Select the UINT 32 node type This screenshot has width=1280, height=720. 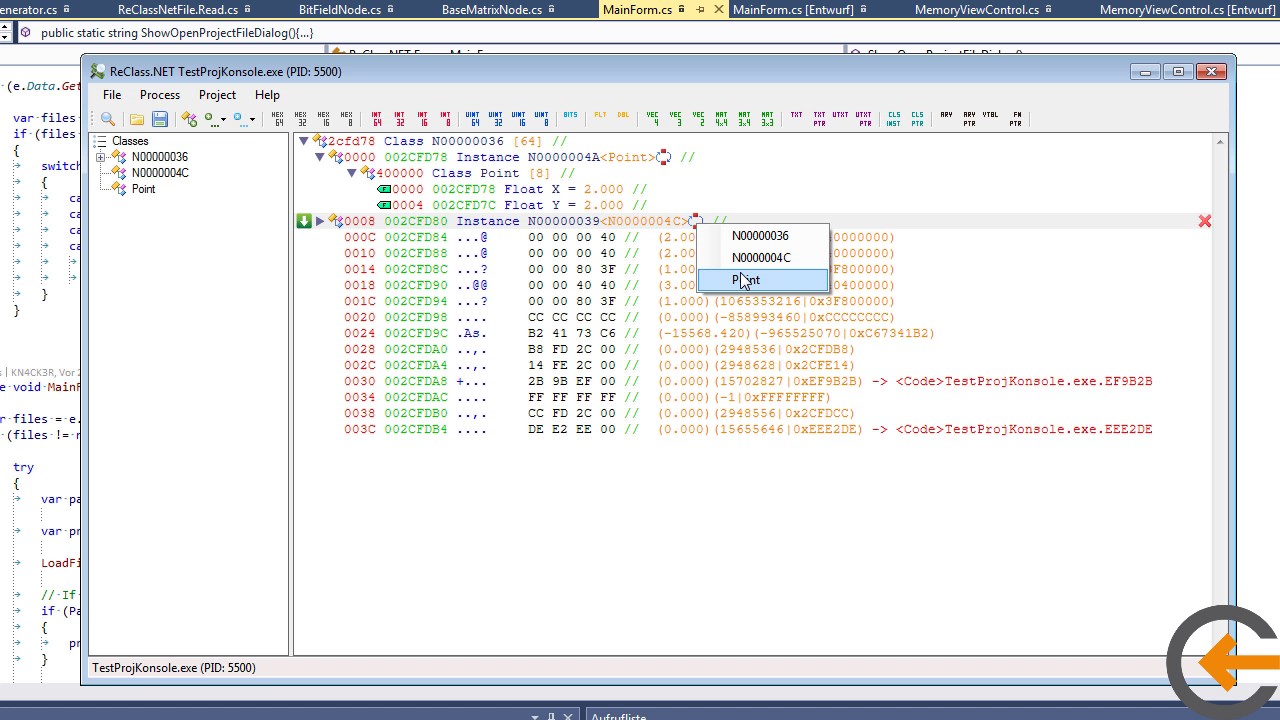496,119
